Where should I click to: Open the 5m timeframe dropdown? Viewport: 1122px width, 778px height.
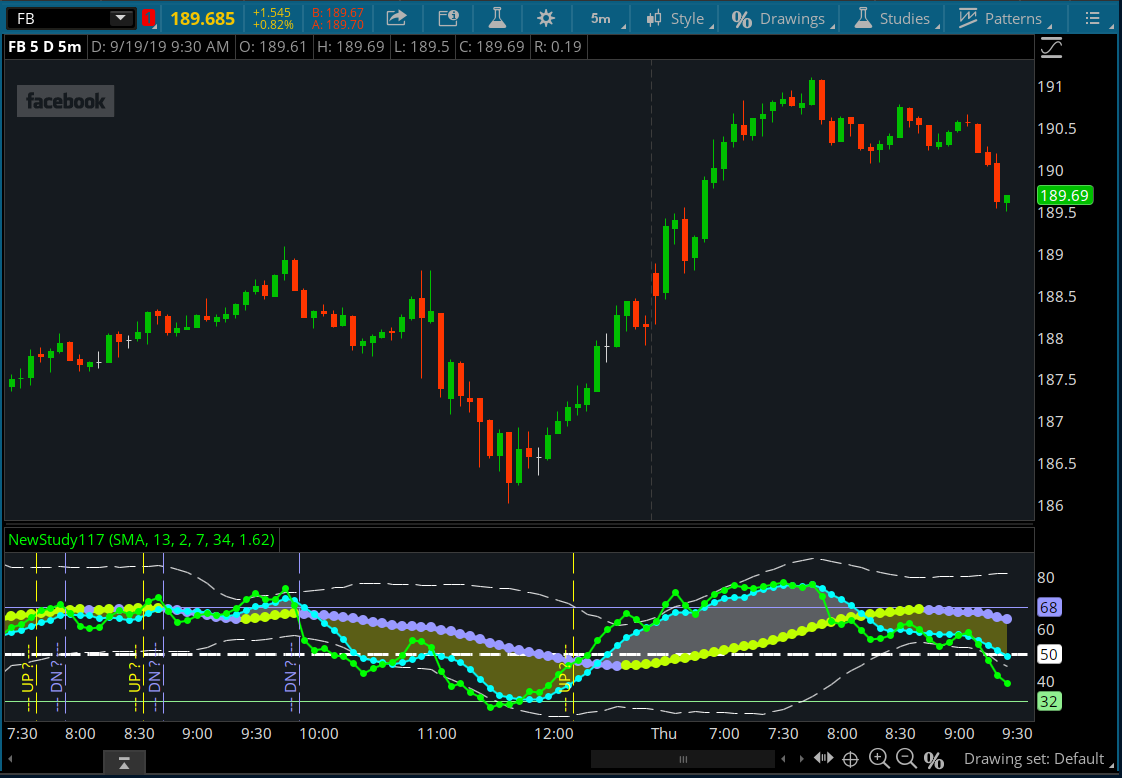[x=600, y=18]
